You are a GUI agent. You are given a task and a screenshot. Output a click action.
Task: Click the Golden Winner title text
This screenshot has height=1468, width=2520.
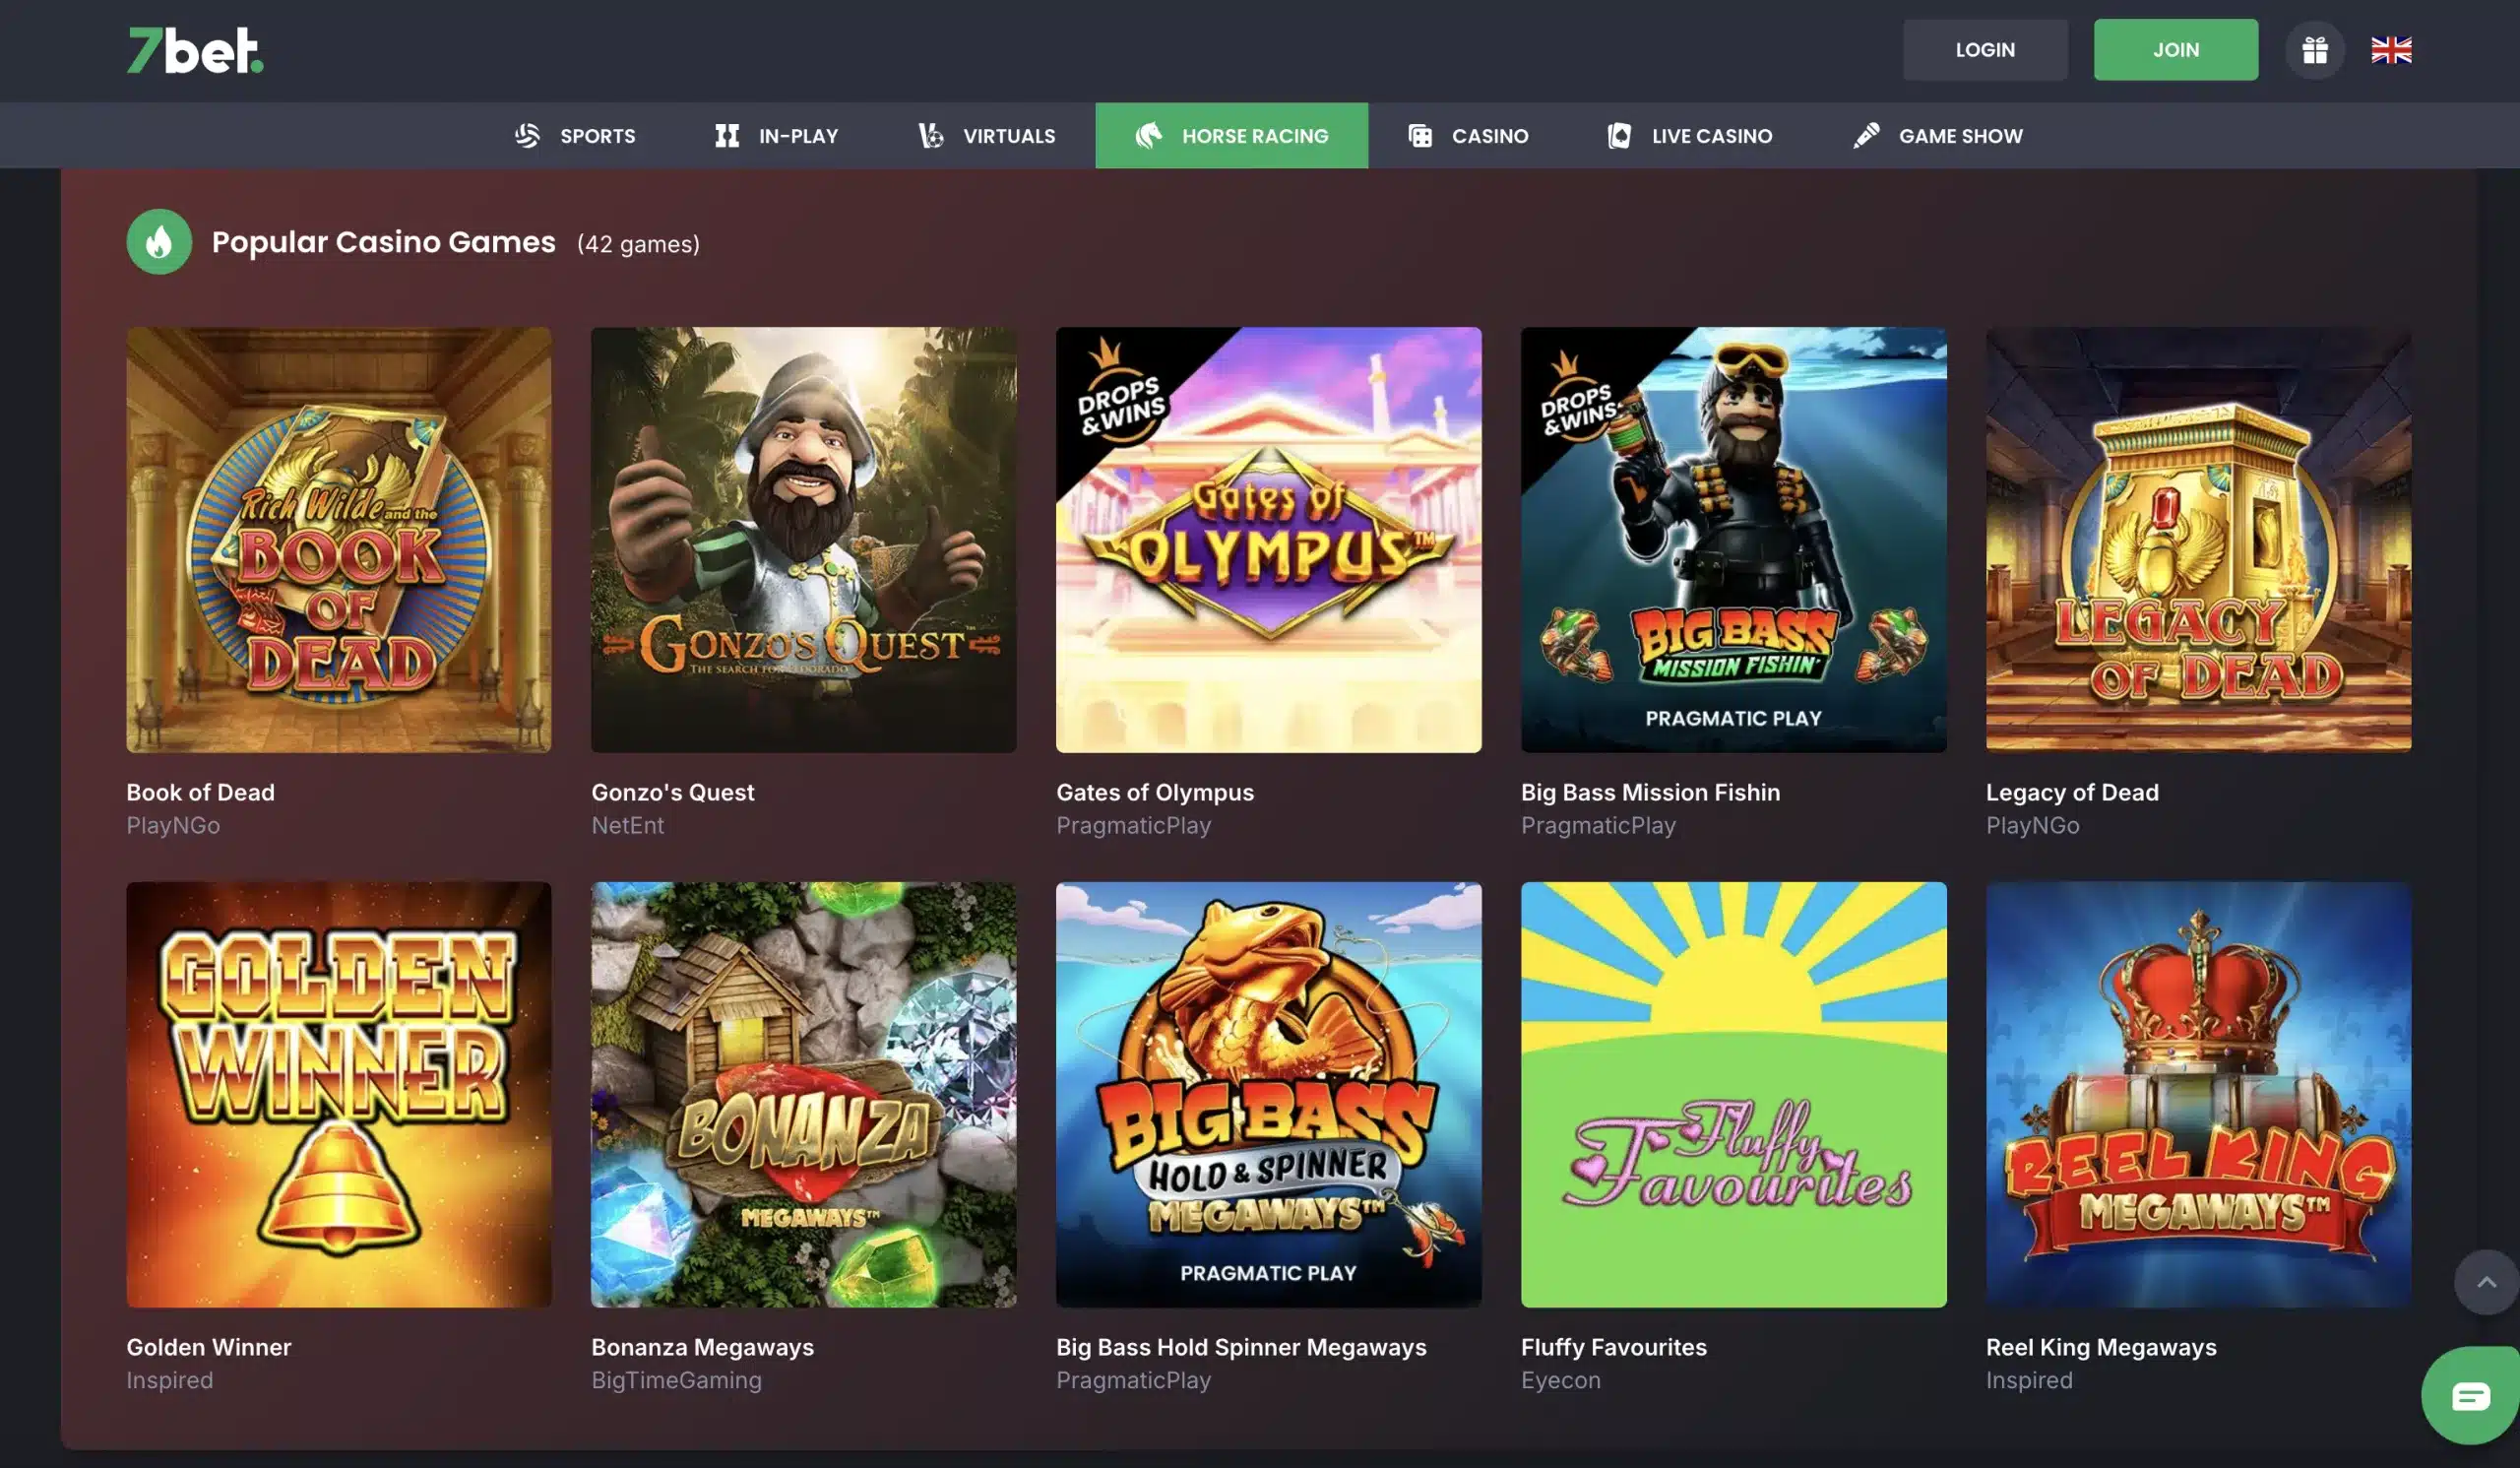pos(209,1347)
